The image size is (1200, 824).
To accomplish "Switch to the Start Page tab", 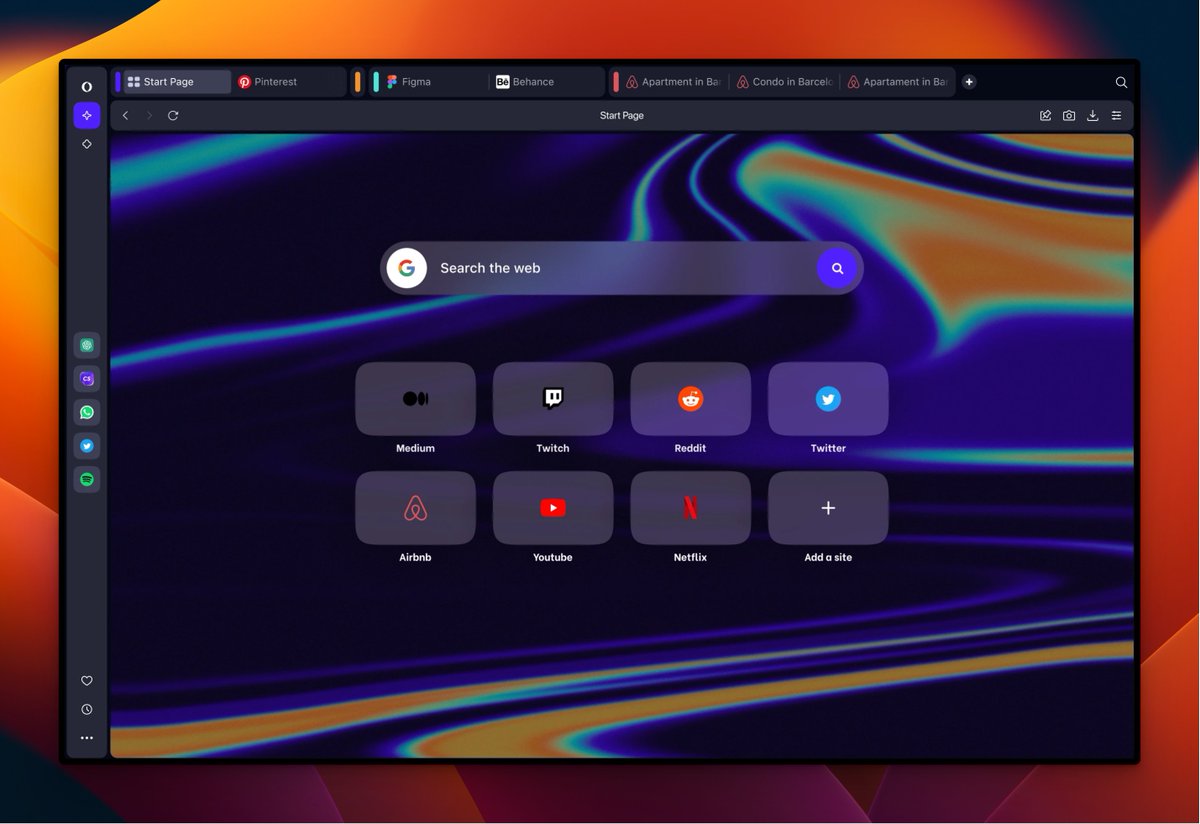I will (x=177, y=82).
